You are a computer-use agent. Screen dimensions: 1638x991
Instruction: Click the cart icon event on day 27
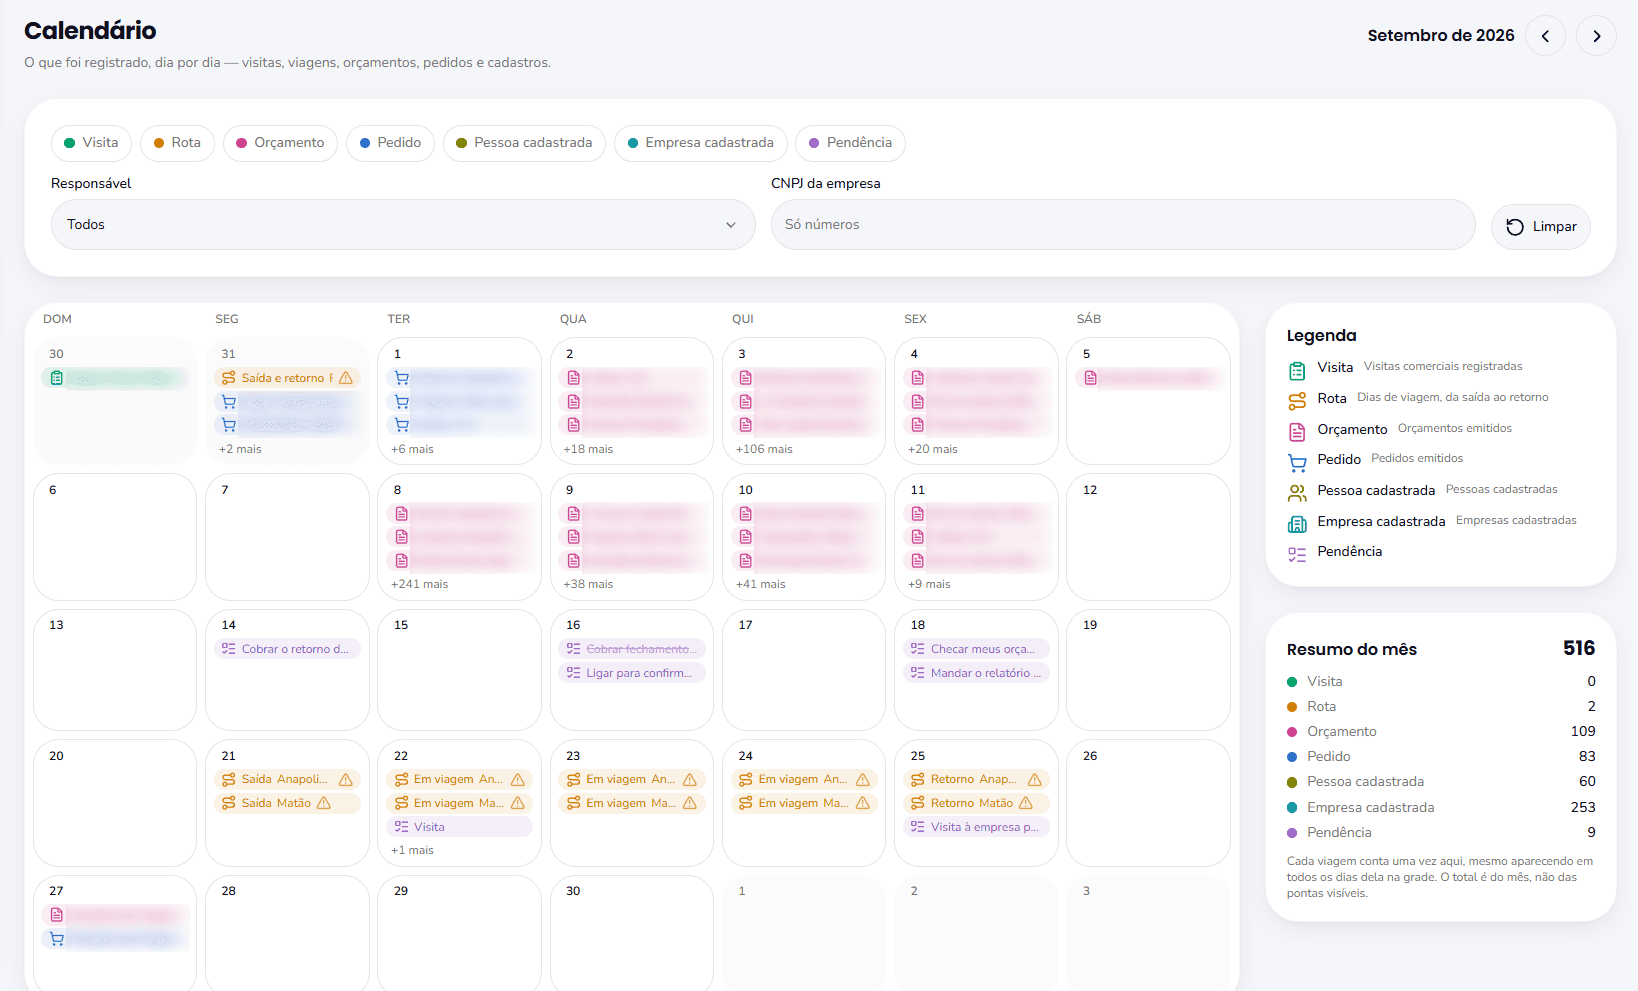[x=115, y=939]
